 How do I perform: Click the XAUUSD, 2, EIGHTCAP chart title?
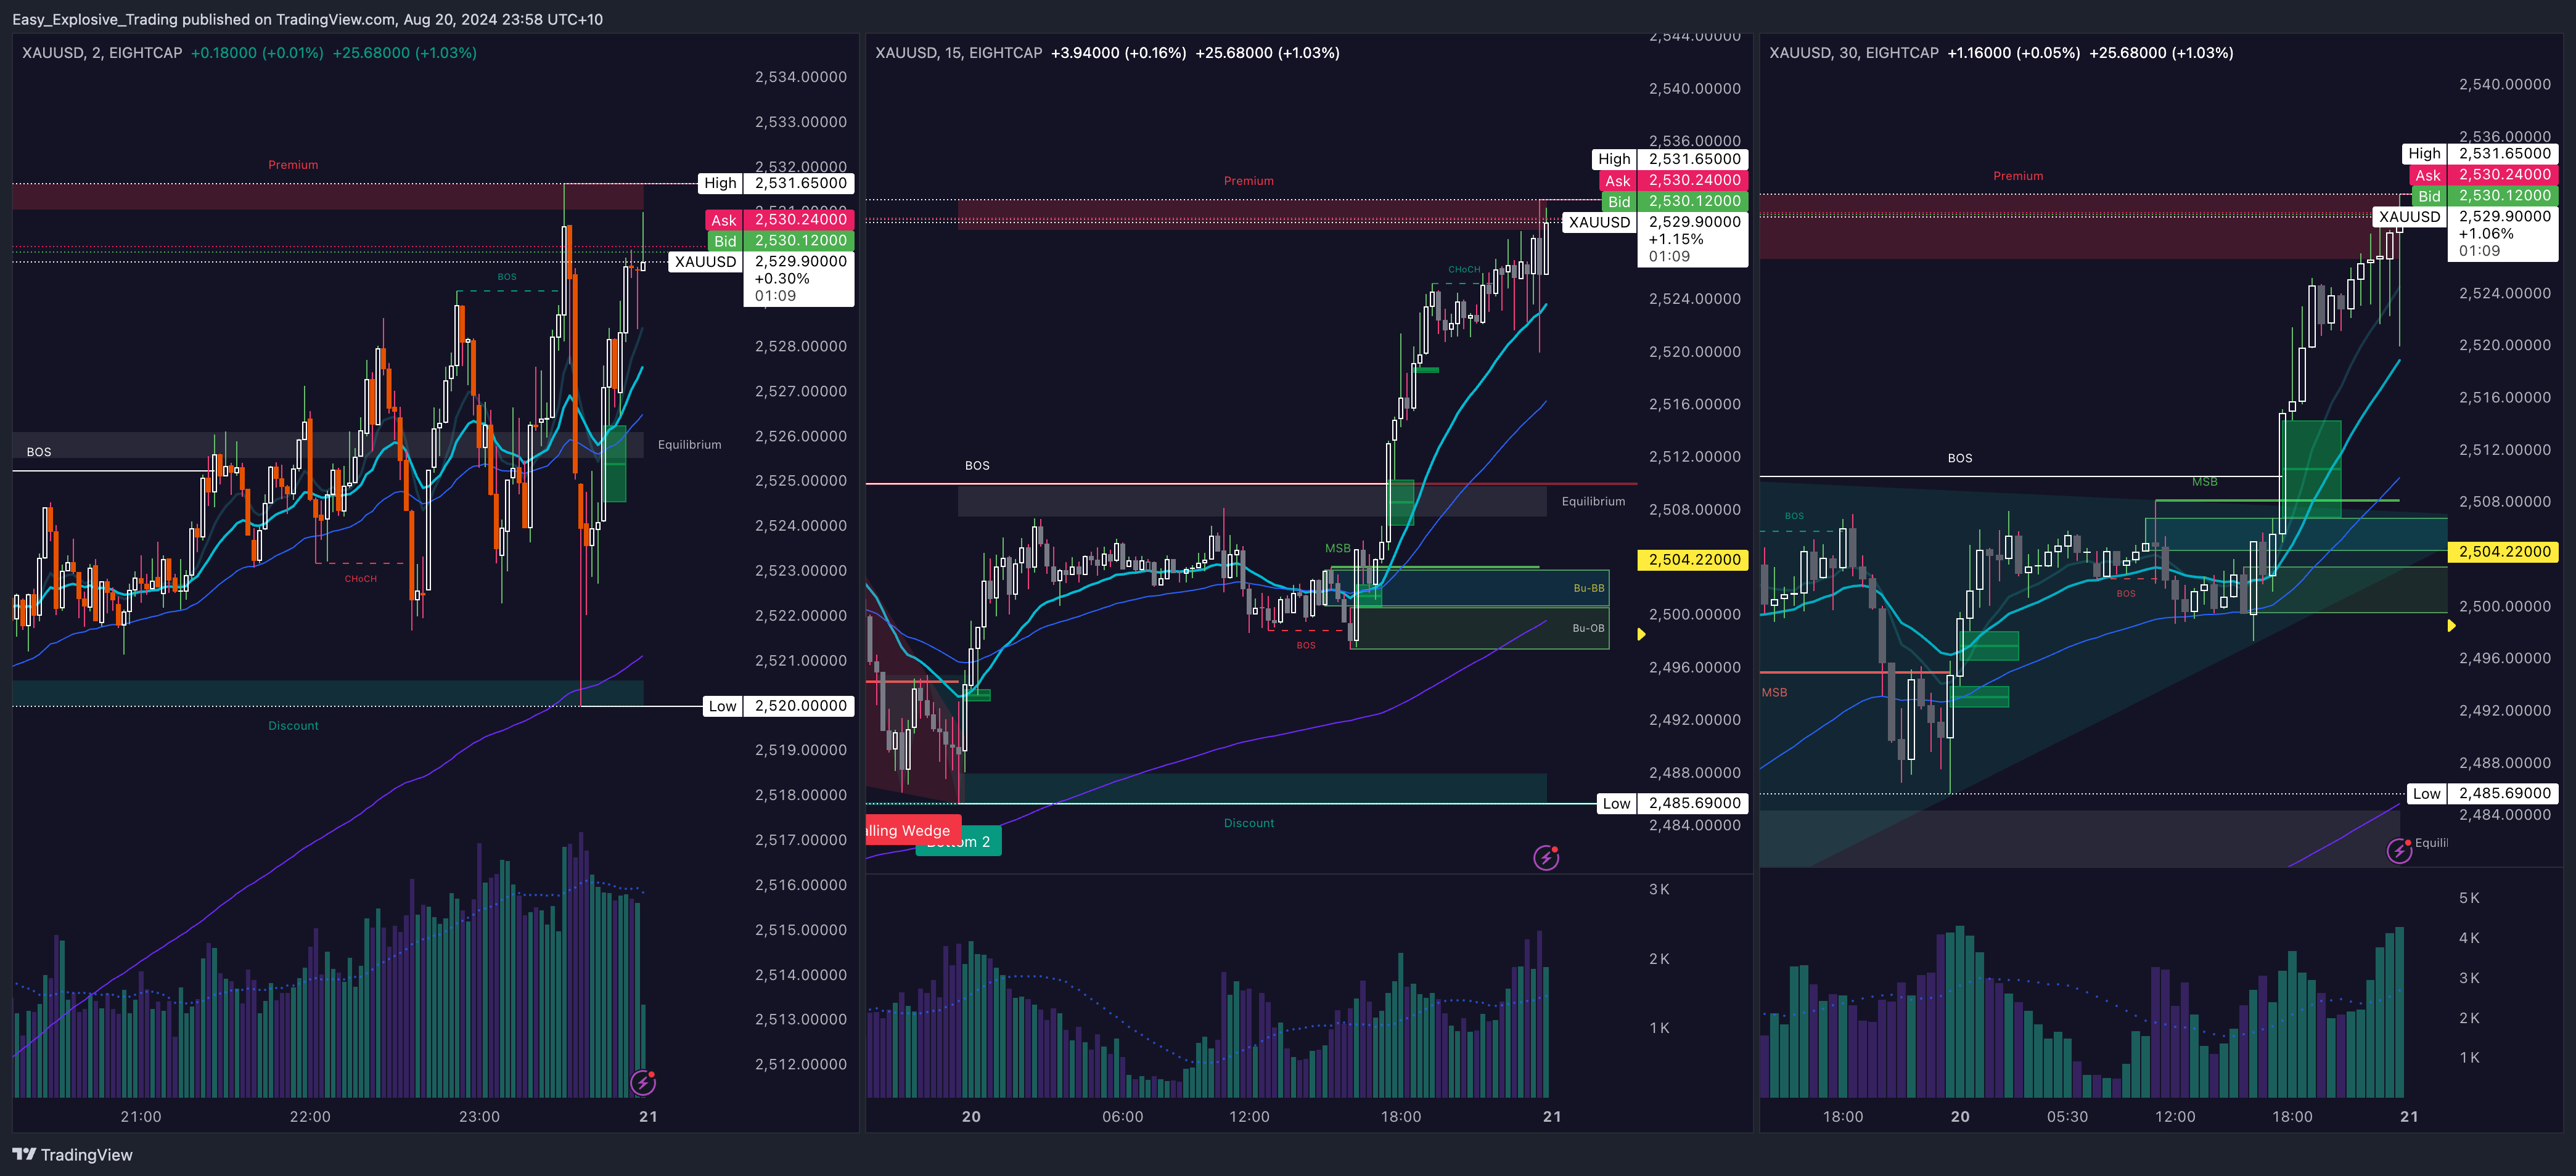(102, 53)
